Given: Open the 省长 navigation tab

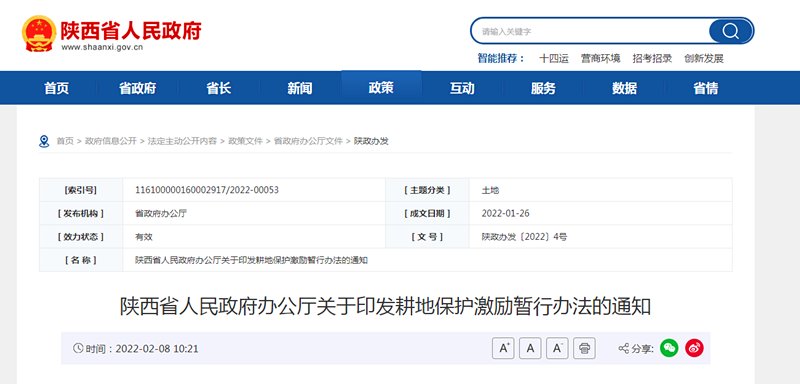Looking at the screenshot, I should coord(219,88).
